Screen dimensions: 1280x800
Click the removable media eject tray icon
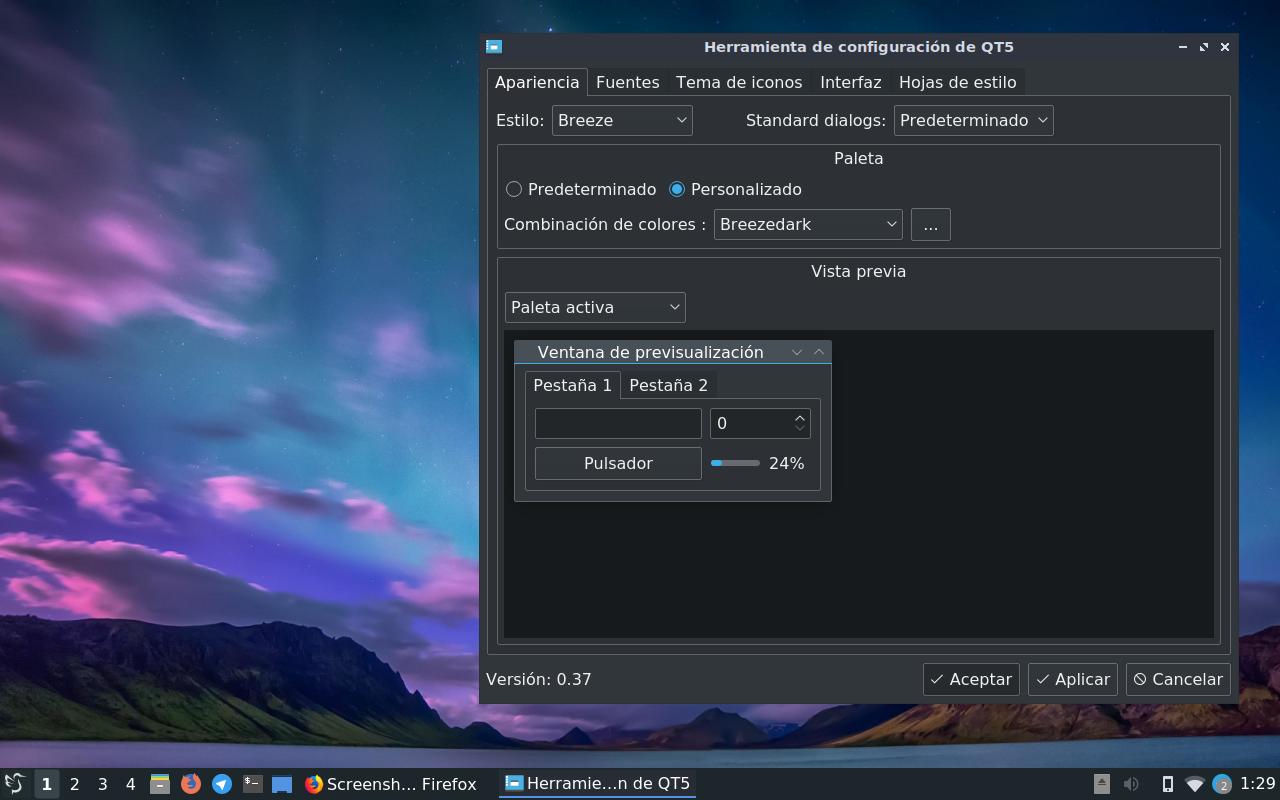tap(1101, 784)
